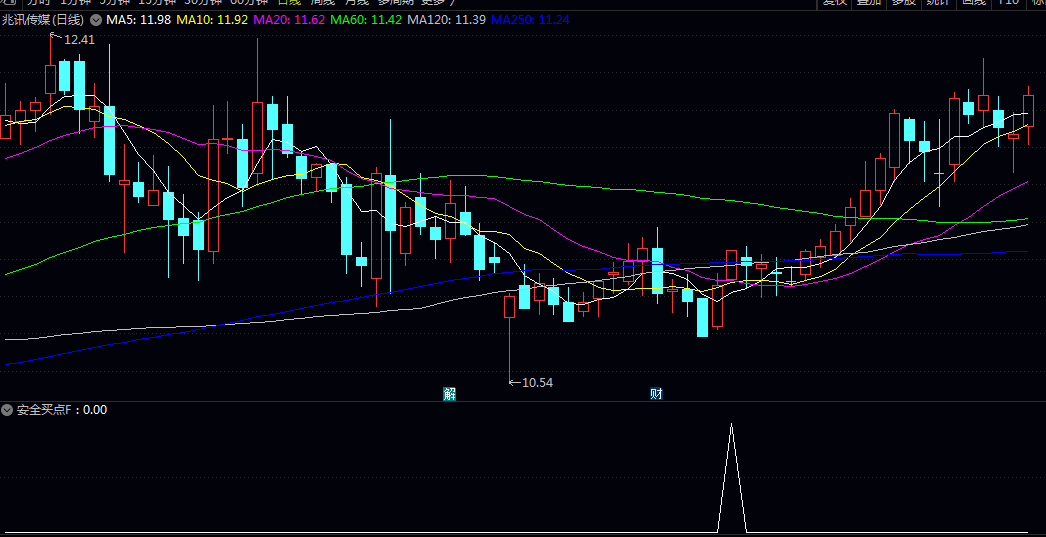Click the yellow MA10 indicator label

coord(212,20)
